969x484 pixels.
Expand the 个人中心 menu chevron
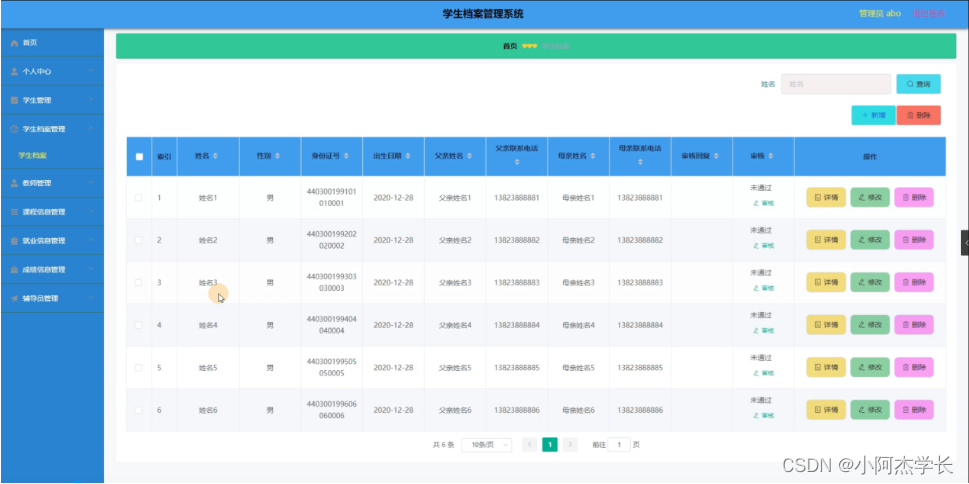pyautogui.click(x=91, y=71)
